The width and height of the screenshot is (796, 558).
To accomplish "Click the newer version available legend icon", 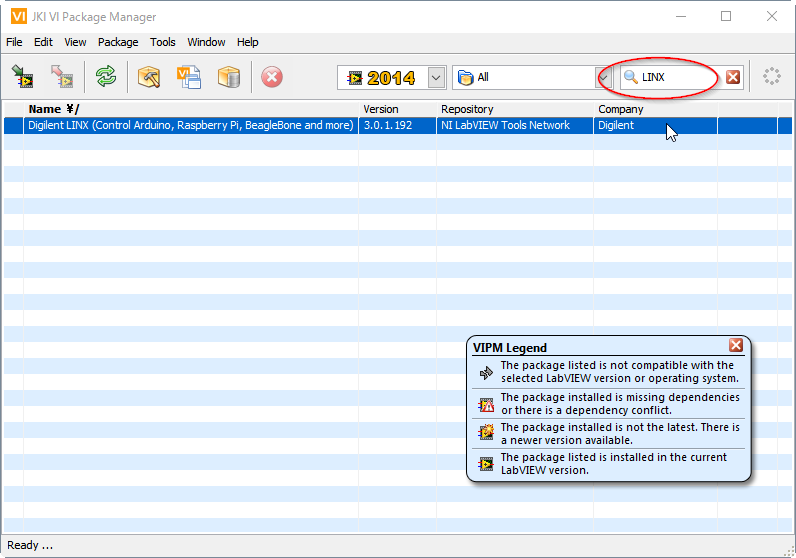I will (486, 432).
